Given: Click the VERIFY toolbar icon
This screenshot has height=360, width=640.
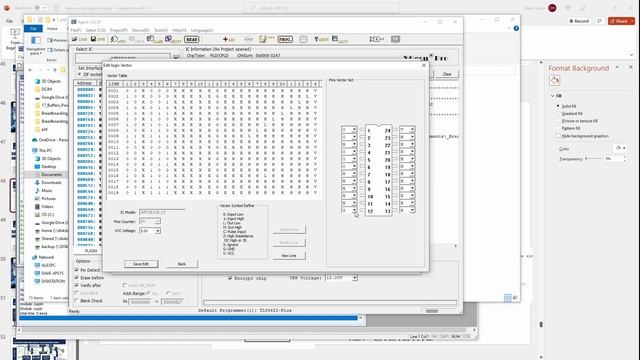Looking at the screenshot, I should tap(173, 39).
